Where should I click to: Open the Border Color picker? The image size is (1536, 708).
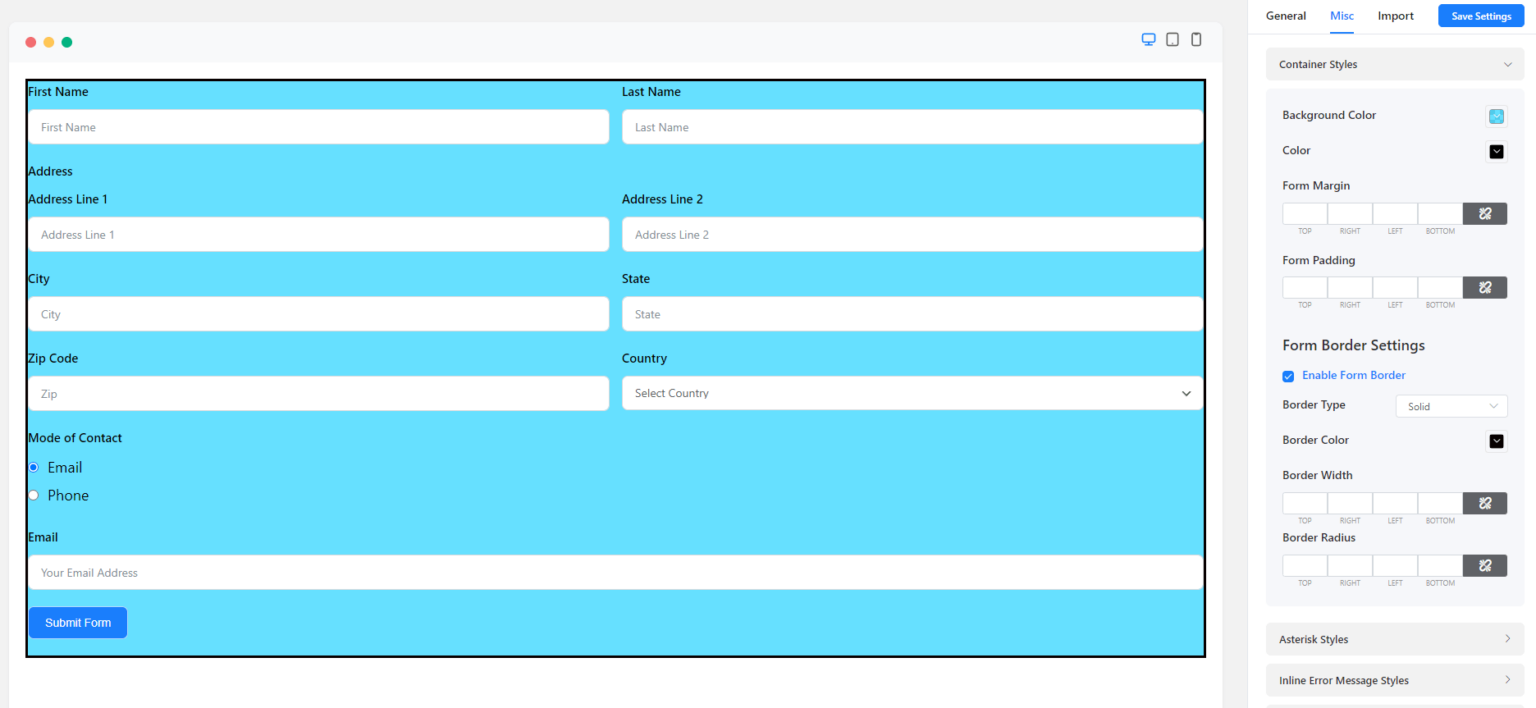[1496, 441]
